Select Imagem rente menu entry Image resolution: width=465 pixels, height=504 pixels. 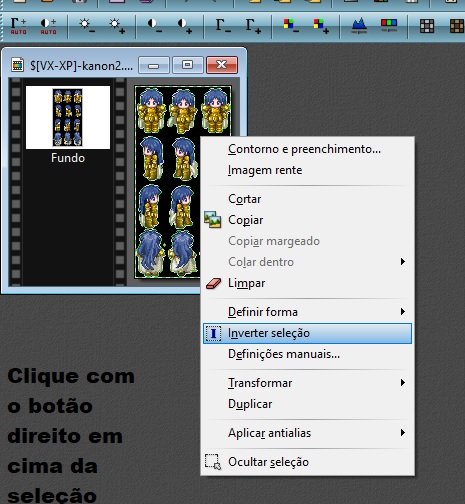(307, 170)
